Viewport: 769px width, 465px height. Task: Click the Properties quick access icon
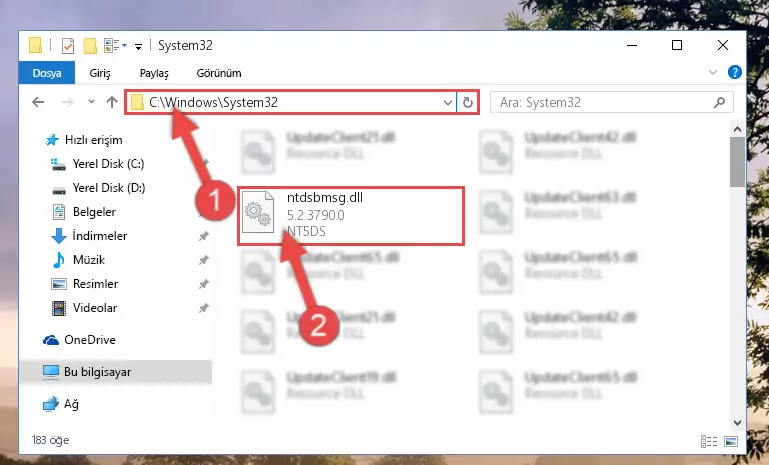coord(68,46)
